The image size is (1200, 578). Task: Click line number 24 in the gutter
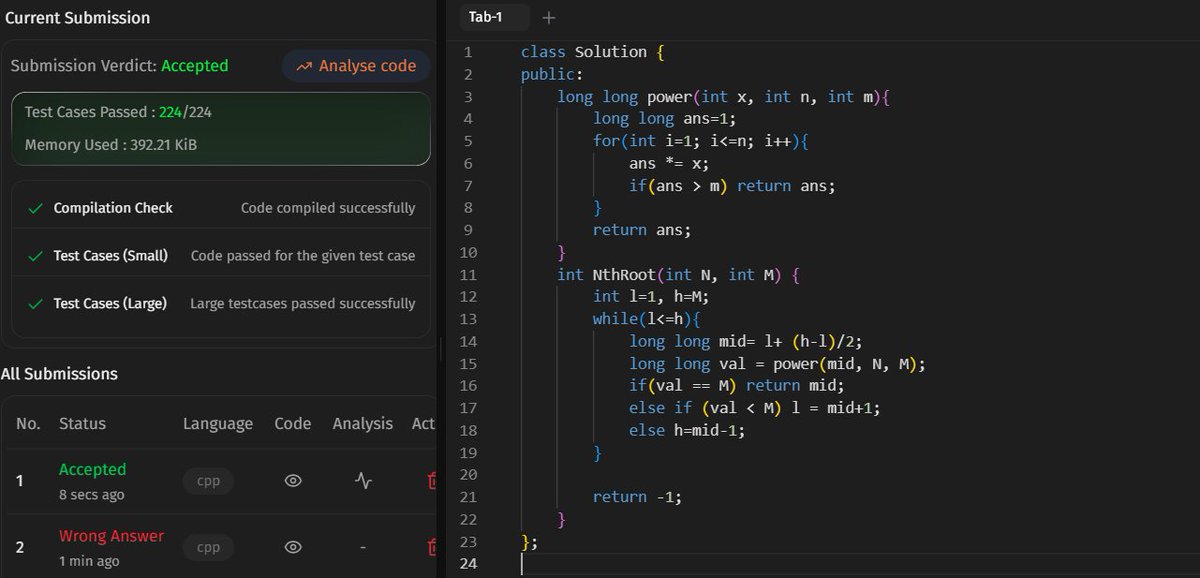coord(470,563)
